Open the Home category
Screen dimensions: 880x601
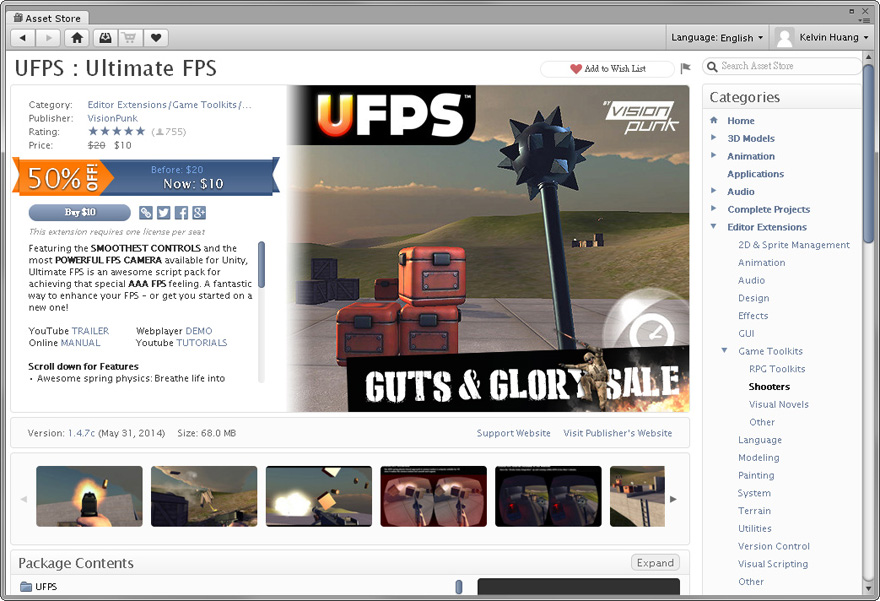click(741, 121)
